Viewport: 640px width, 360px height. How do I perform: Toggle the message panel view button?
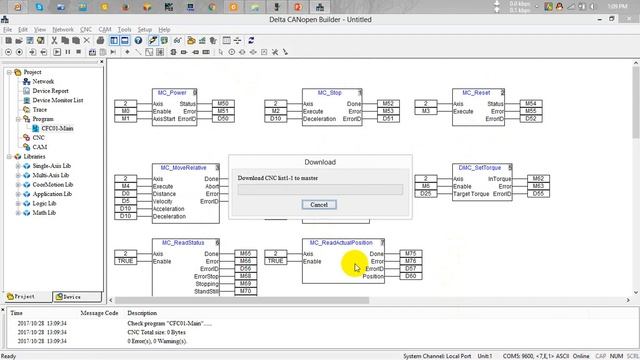coord(124,40)
